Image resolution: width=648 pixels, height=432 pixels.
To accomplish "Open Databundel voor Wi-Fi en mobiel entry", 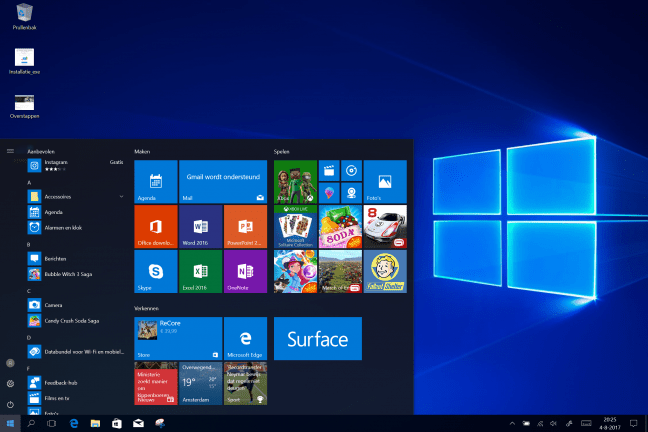I will (76, 352).
